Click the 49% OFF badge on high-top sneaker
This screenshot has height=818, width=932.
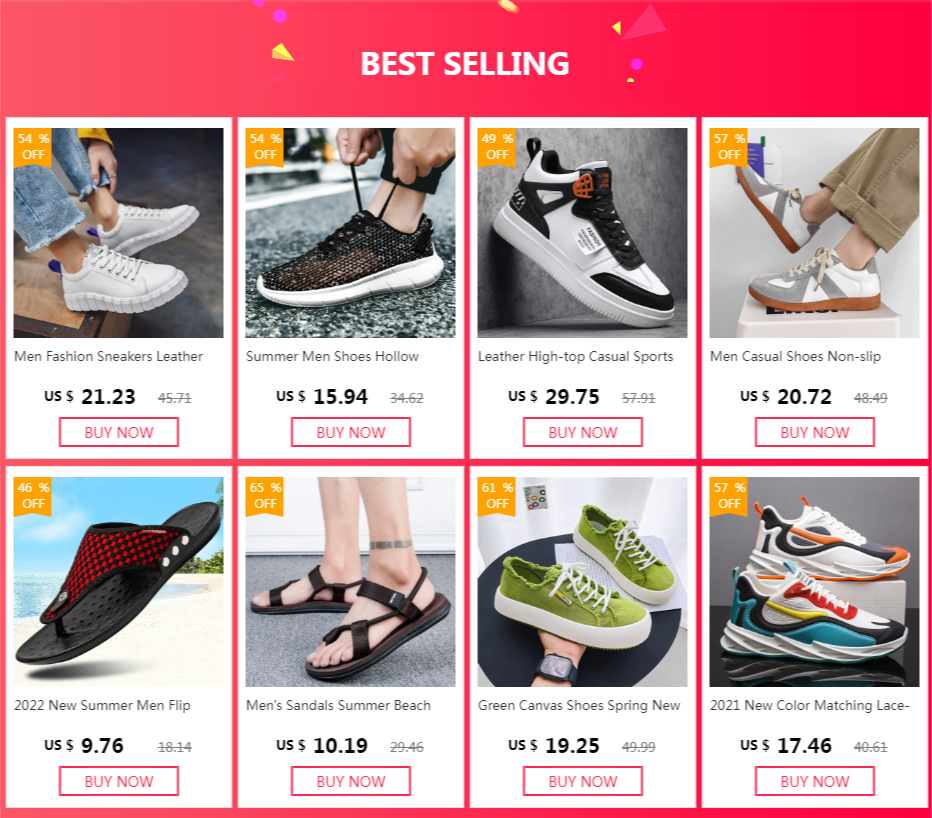pos(497,147)
